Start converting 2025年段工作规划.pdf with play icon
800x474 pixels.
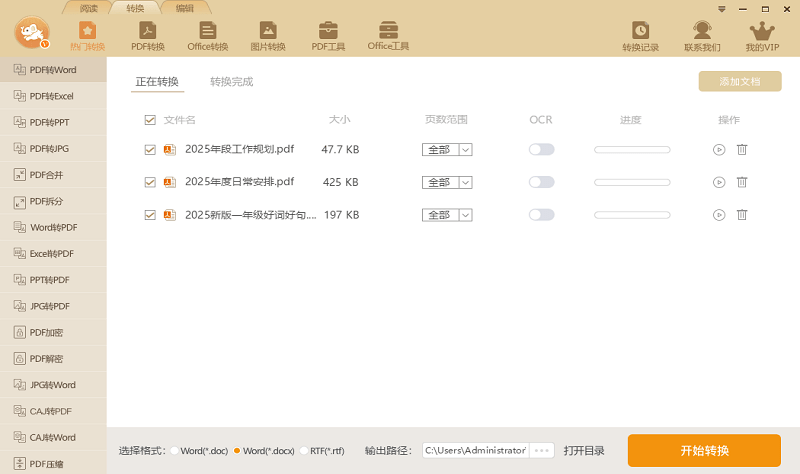point(719,150)
